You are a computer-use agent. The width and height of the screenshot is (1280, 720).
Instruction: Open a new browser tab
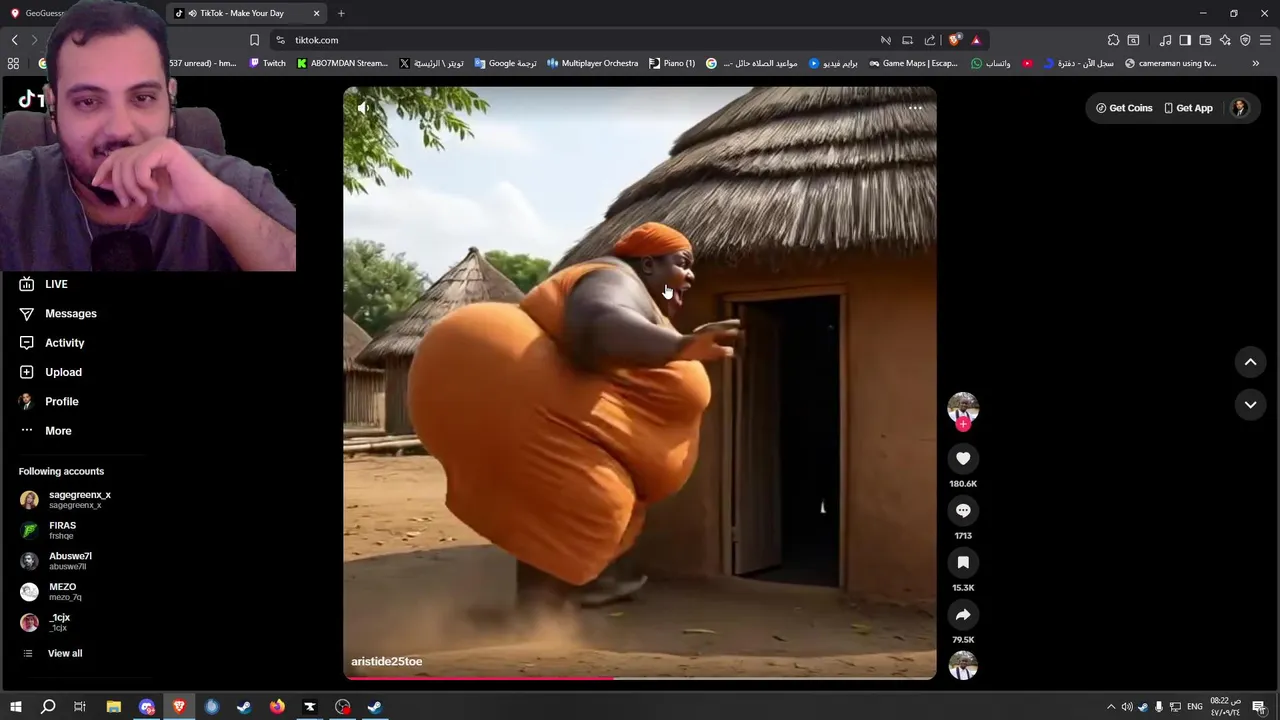pos(341,13)
